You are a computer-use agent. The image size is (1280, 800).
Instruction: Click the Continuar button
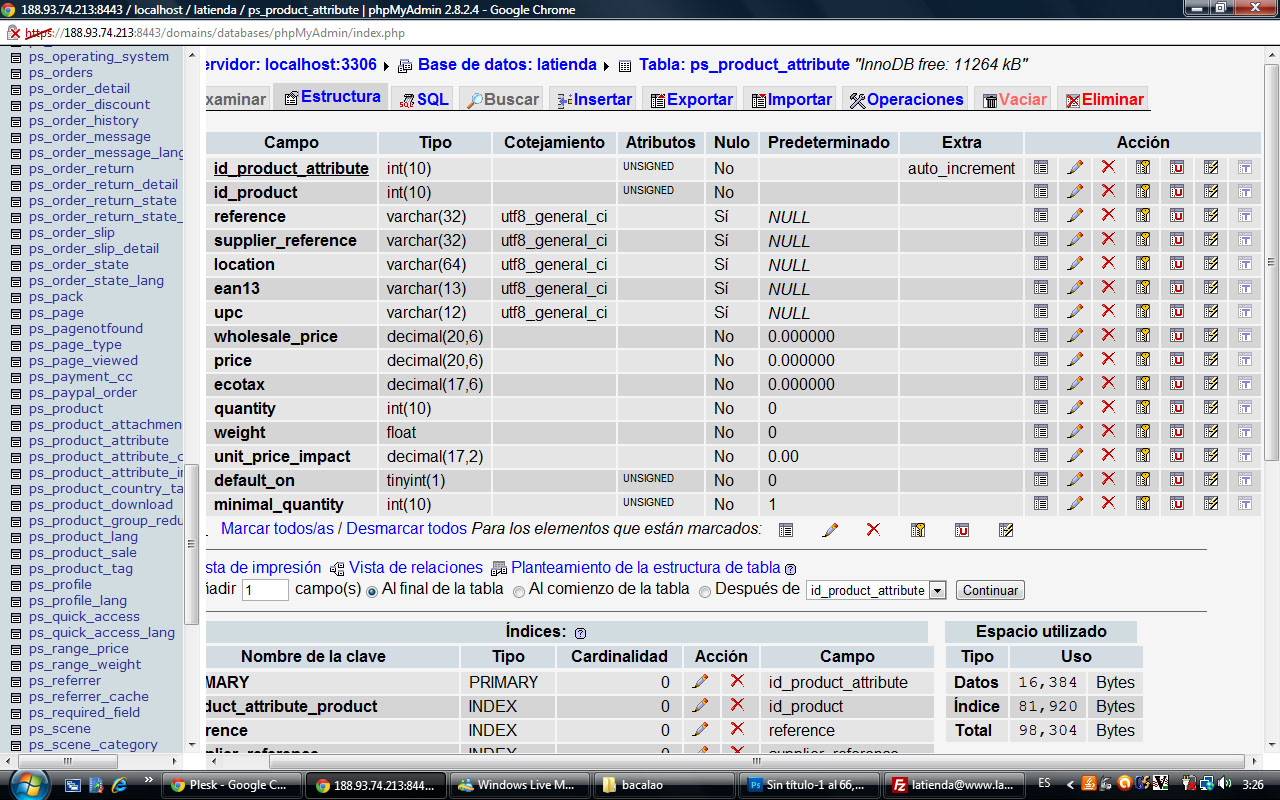point(990,590)
